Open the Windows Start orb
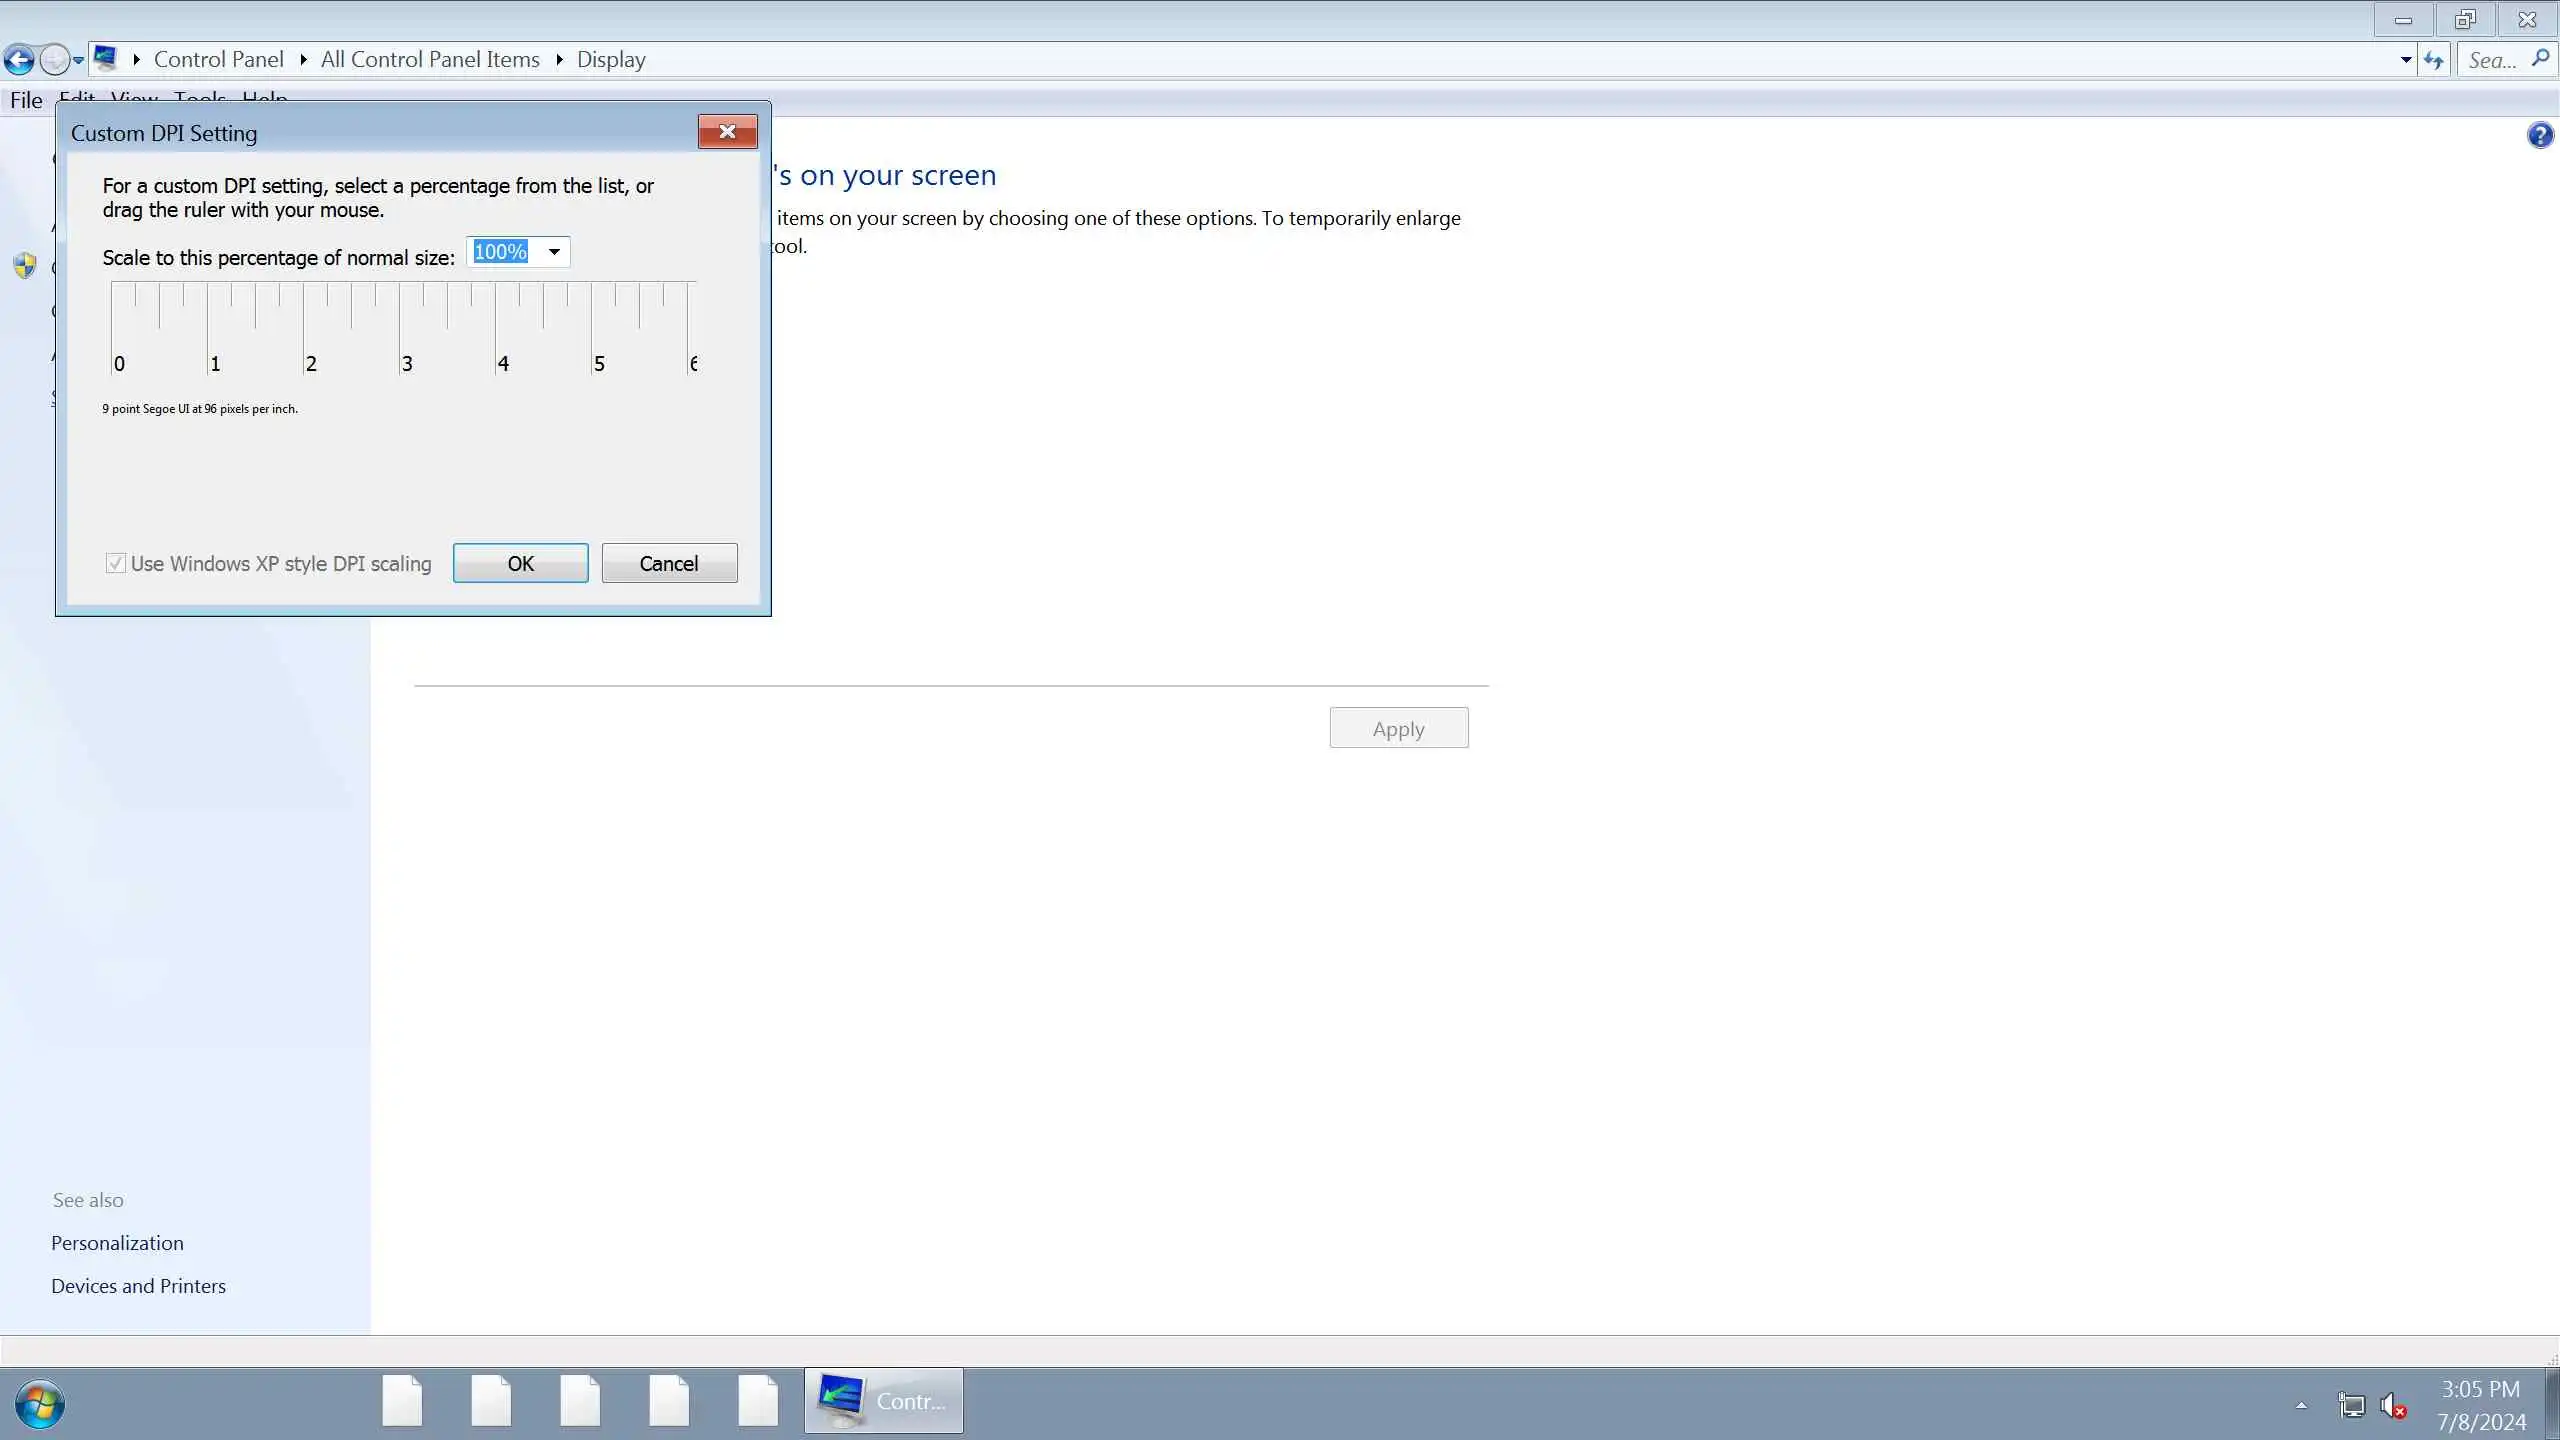Viewport: 2560px width, 1440px height. click(x=40, y=1403)
